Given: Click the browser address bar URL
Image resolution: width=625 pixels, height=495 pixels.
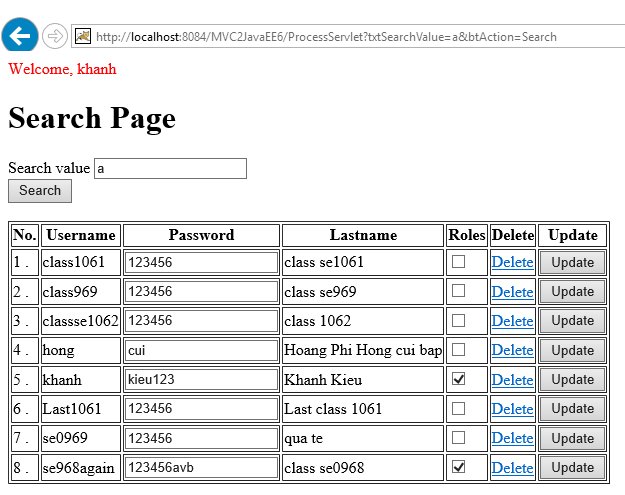Looking at the screenshot, I should point(326,37).
